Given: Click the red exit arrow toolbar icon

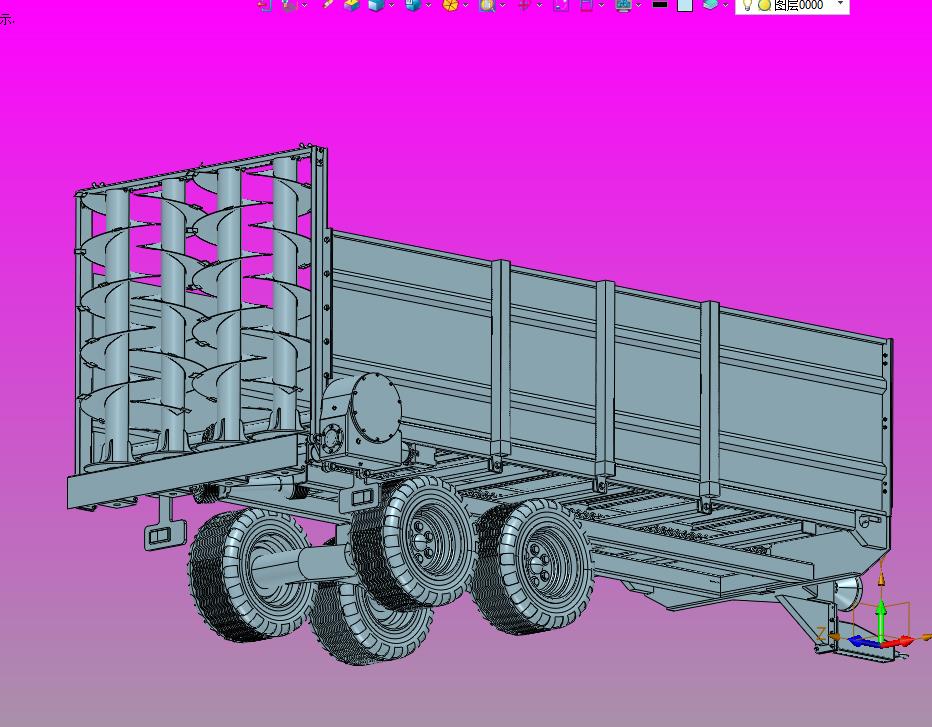Looking at the screenshot, I should tap(265, 5).
